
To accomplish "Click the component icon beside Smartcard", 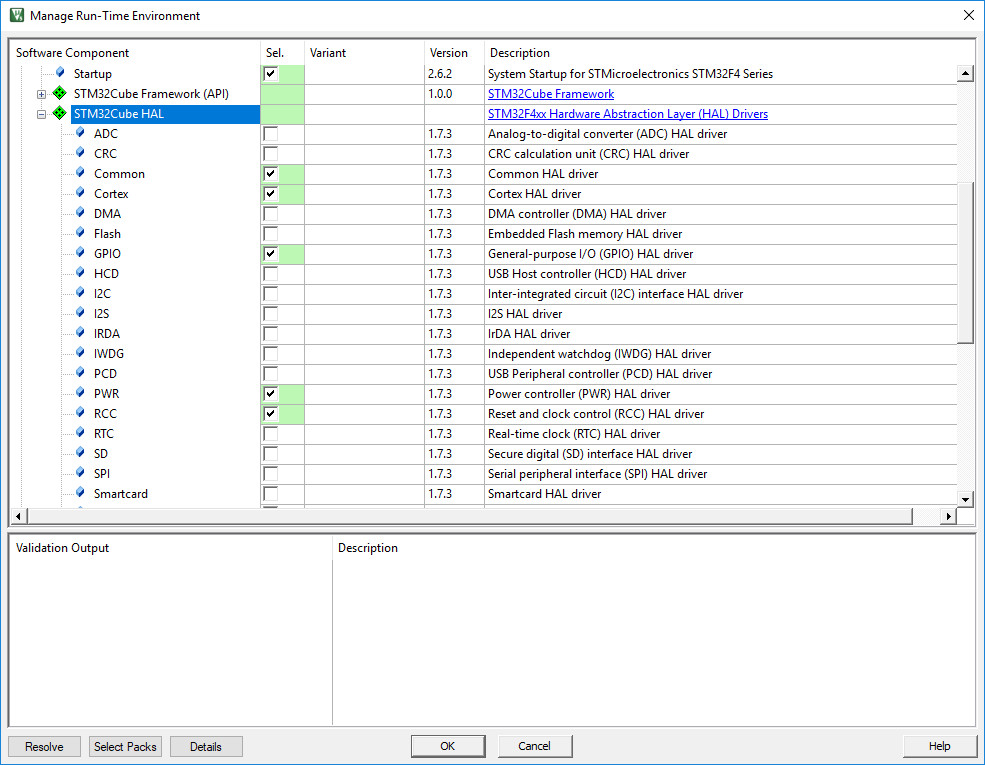I will point(80,492).
